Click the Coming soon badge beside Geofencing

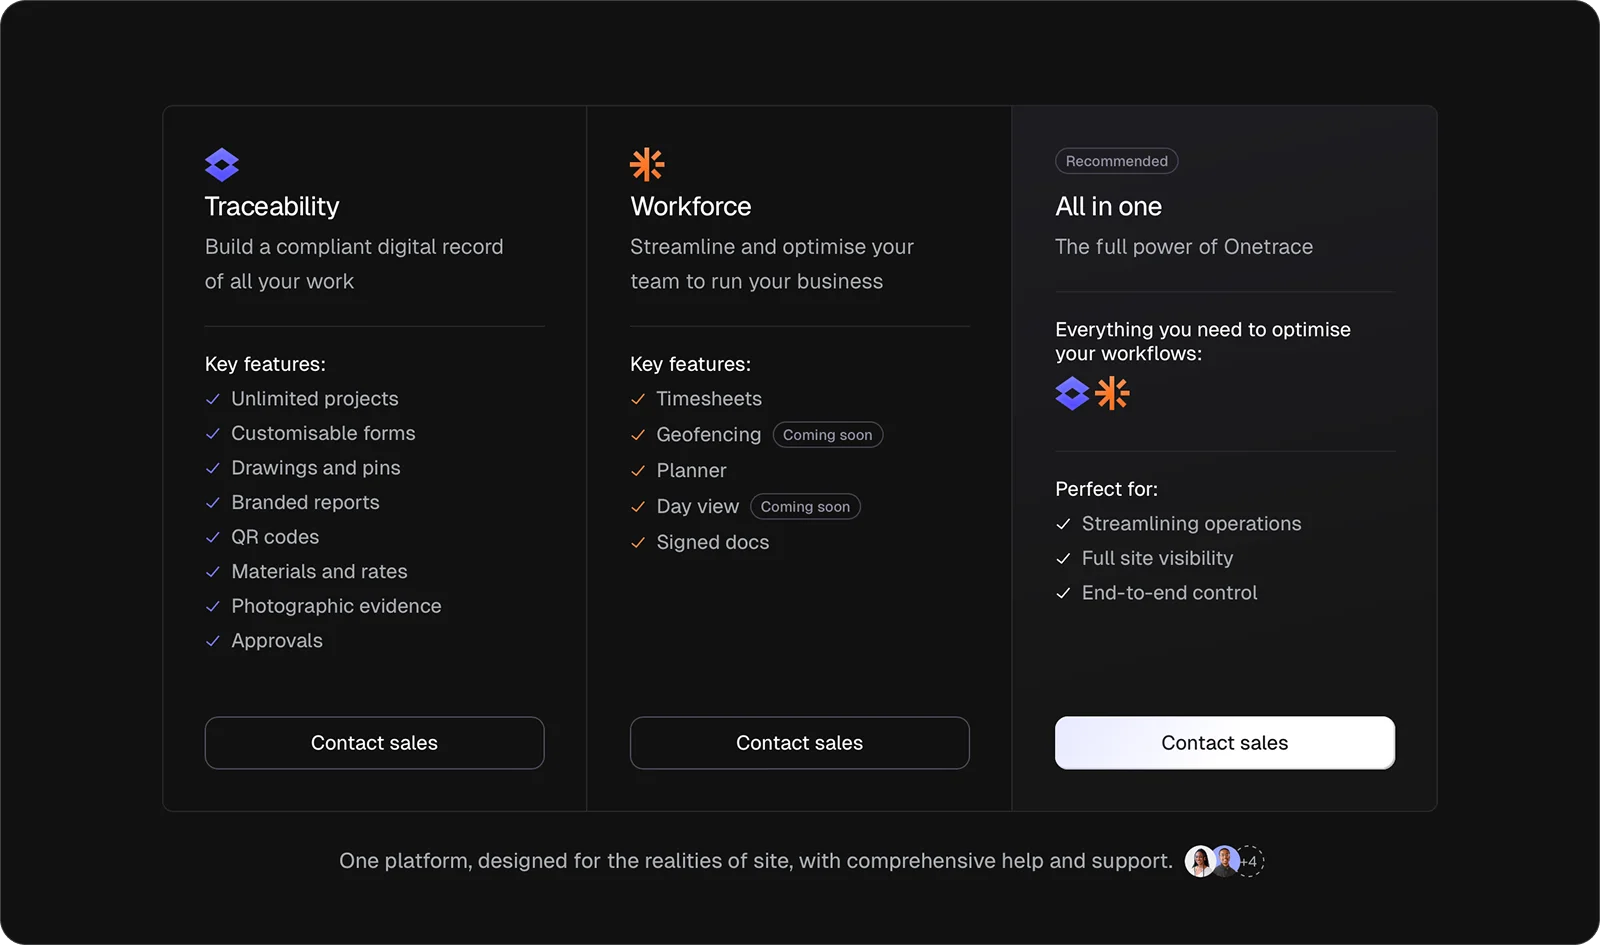[x=827, y=434]
